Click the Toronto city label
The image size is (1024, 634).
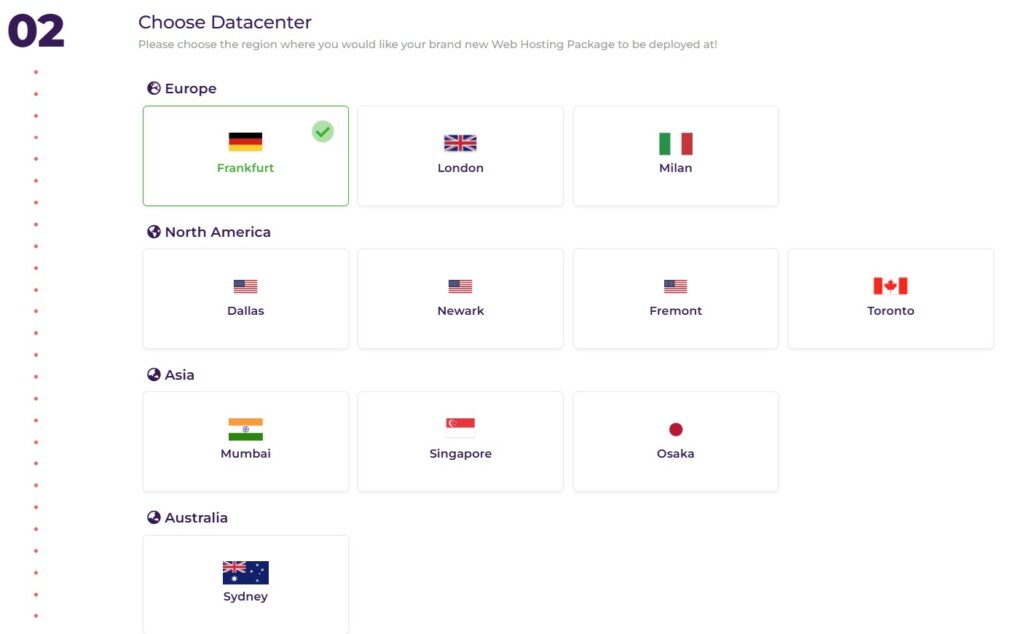(890, 311)
